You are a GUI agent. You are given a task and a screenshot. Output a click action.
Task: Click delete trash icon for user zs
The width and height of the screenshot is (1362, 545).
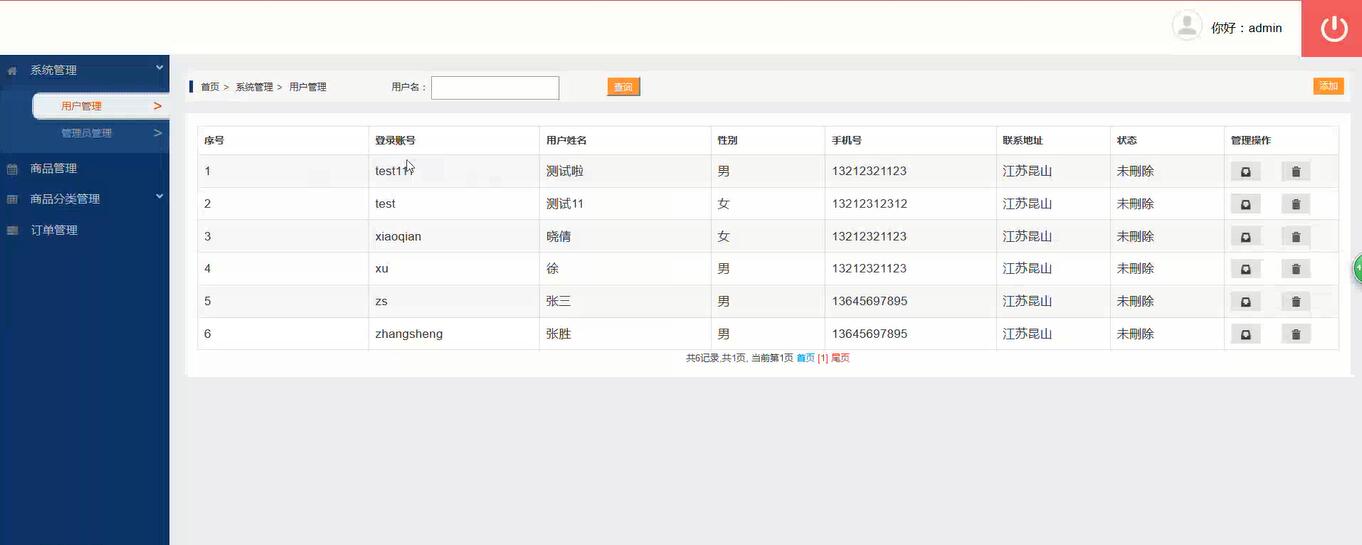[x=1296, y=302]
